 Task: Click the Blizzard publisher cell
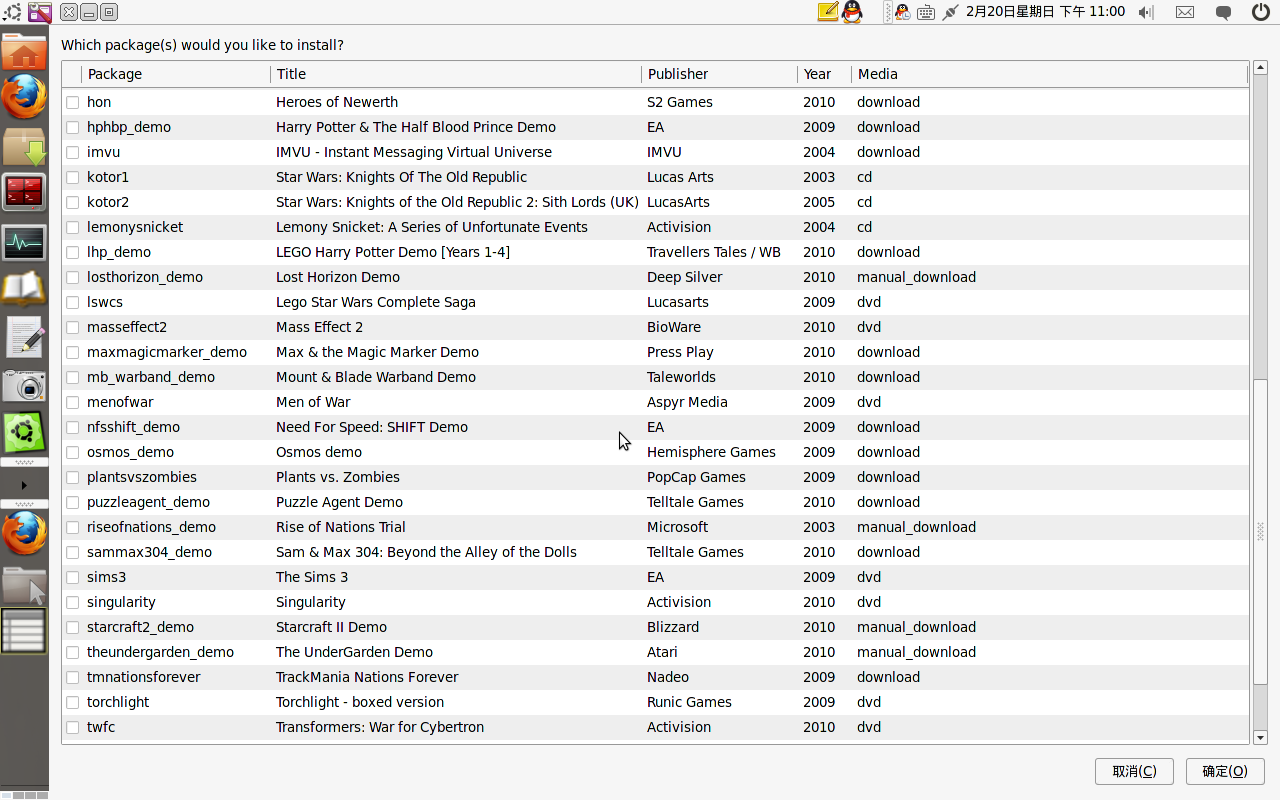pos(673,627)
